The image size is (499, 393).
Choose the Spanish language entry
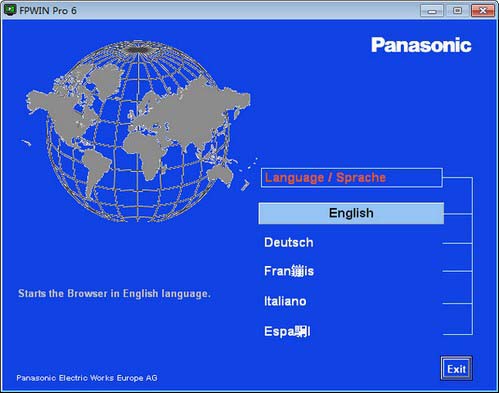287,332
